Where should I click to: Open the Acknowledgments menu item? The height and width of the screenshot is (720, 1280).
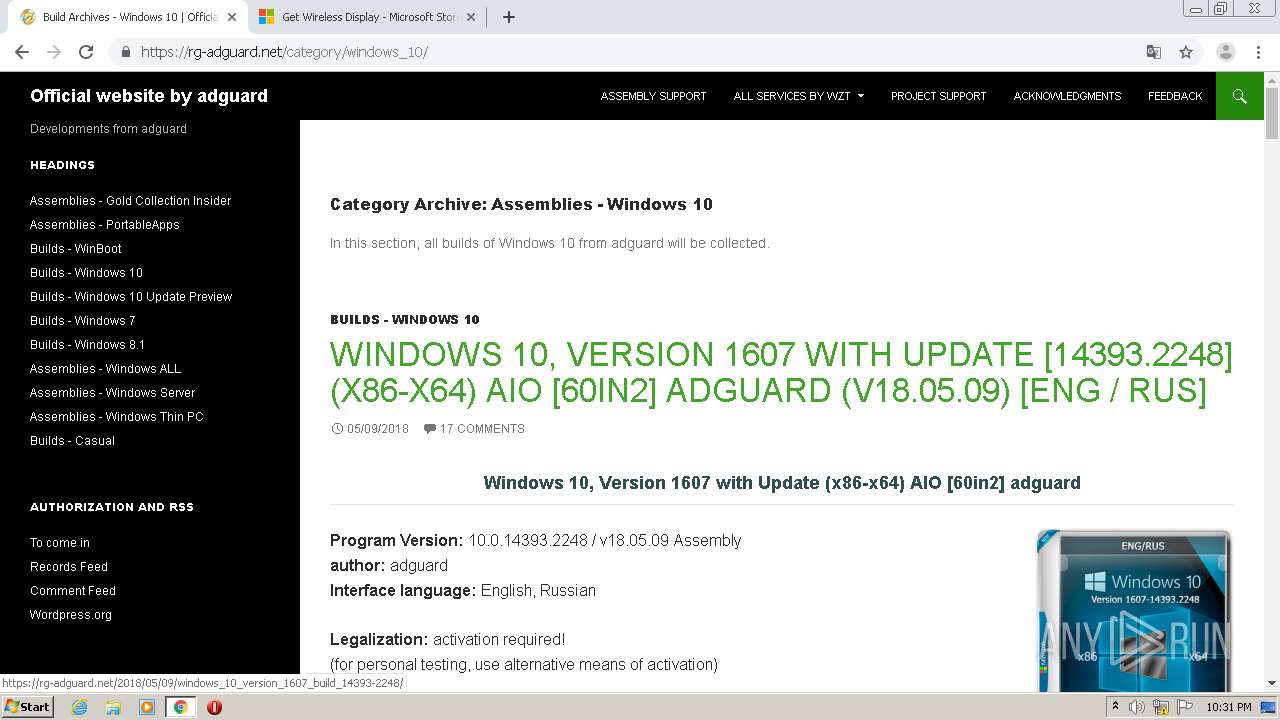click(x=1067, y=96)
